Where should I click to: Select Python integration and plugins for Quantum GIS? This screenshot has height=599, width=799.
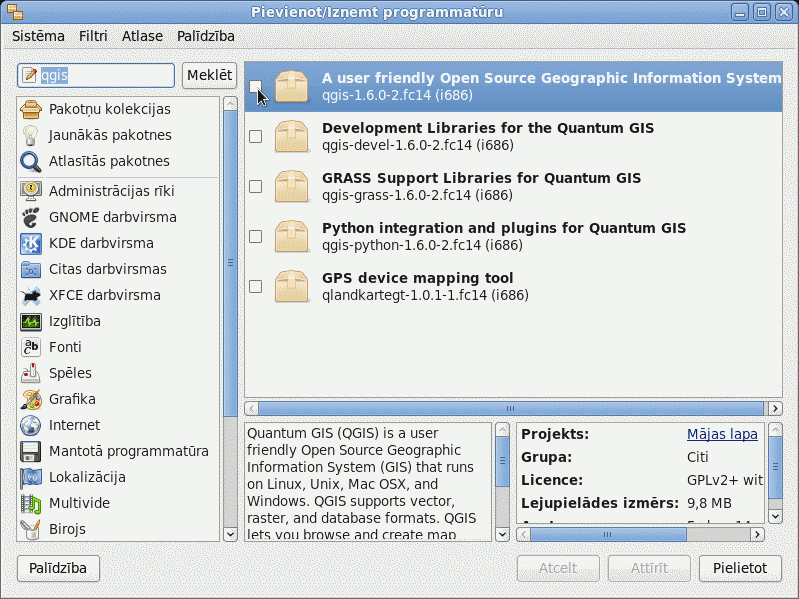point(513,236)
